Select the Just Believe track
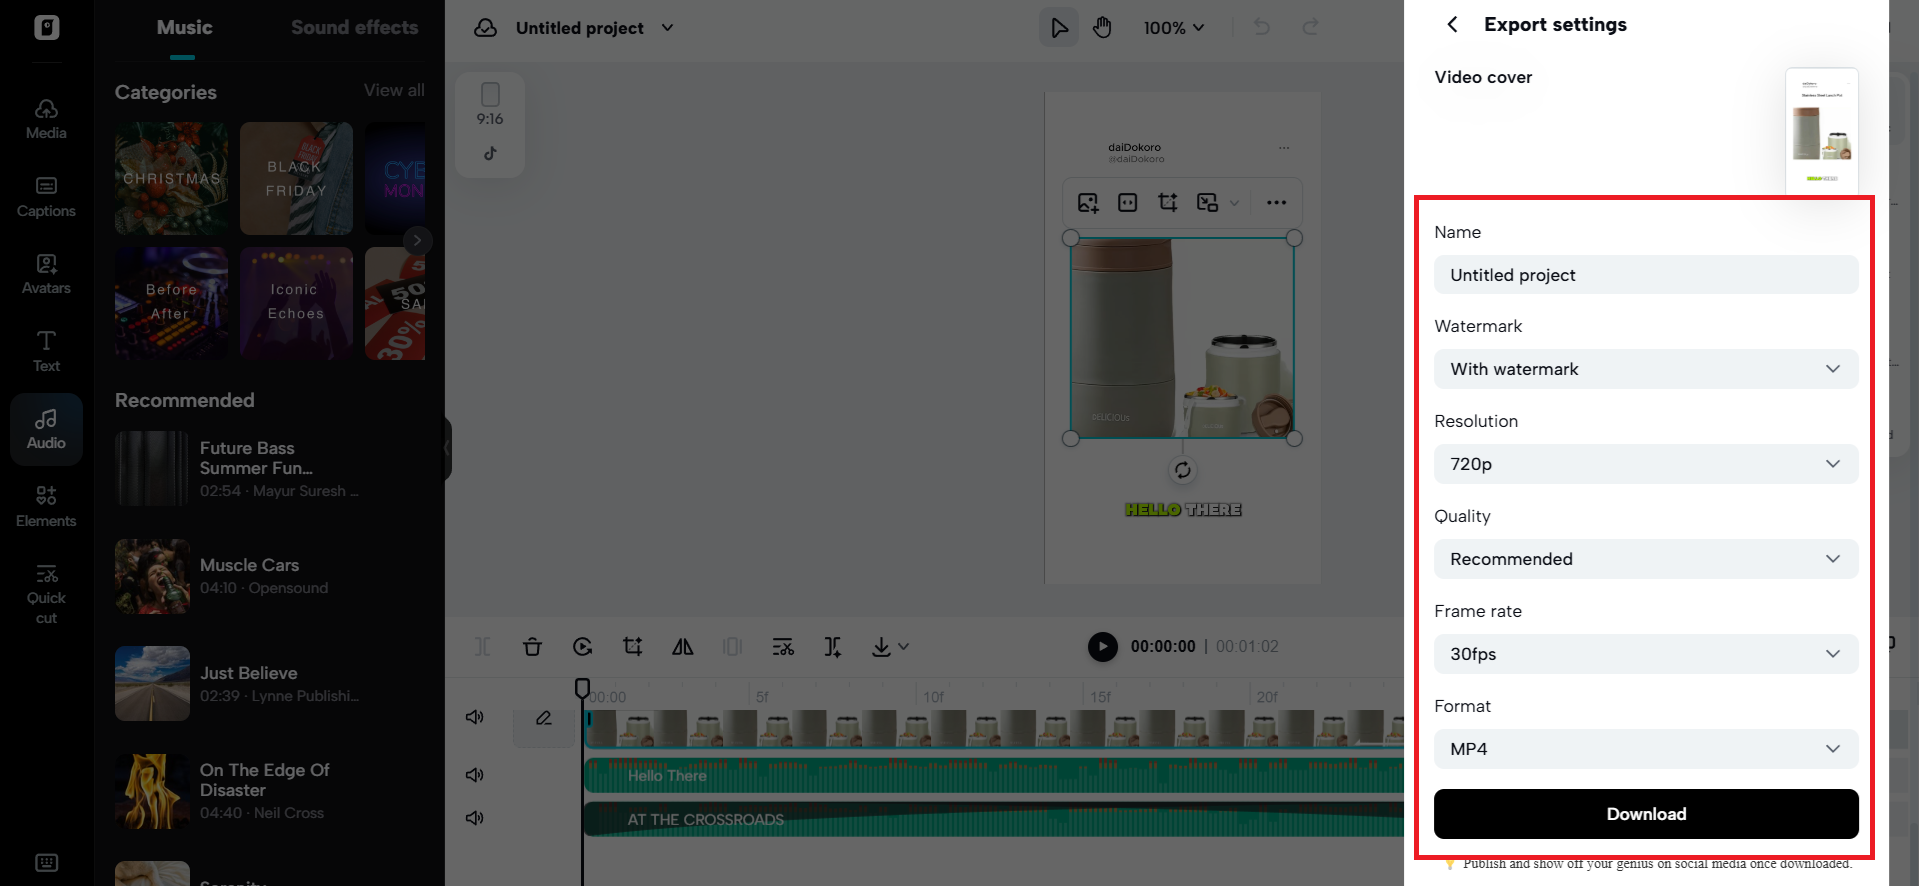1919x886 pixels. click(270, 683)
